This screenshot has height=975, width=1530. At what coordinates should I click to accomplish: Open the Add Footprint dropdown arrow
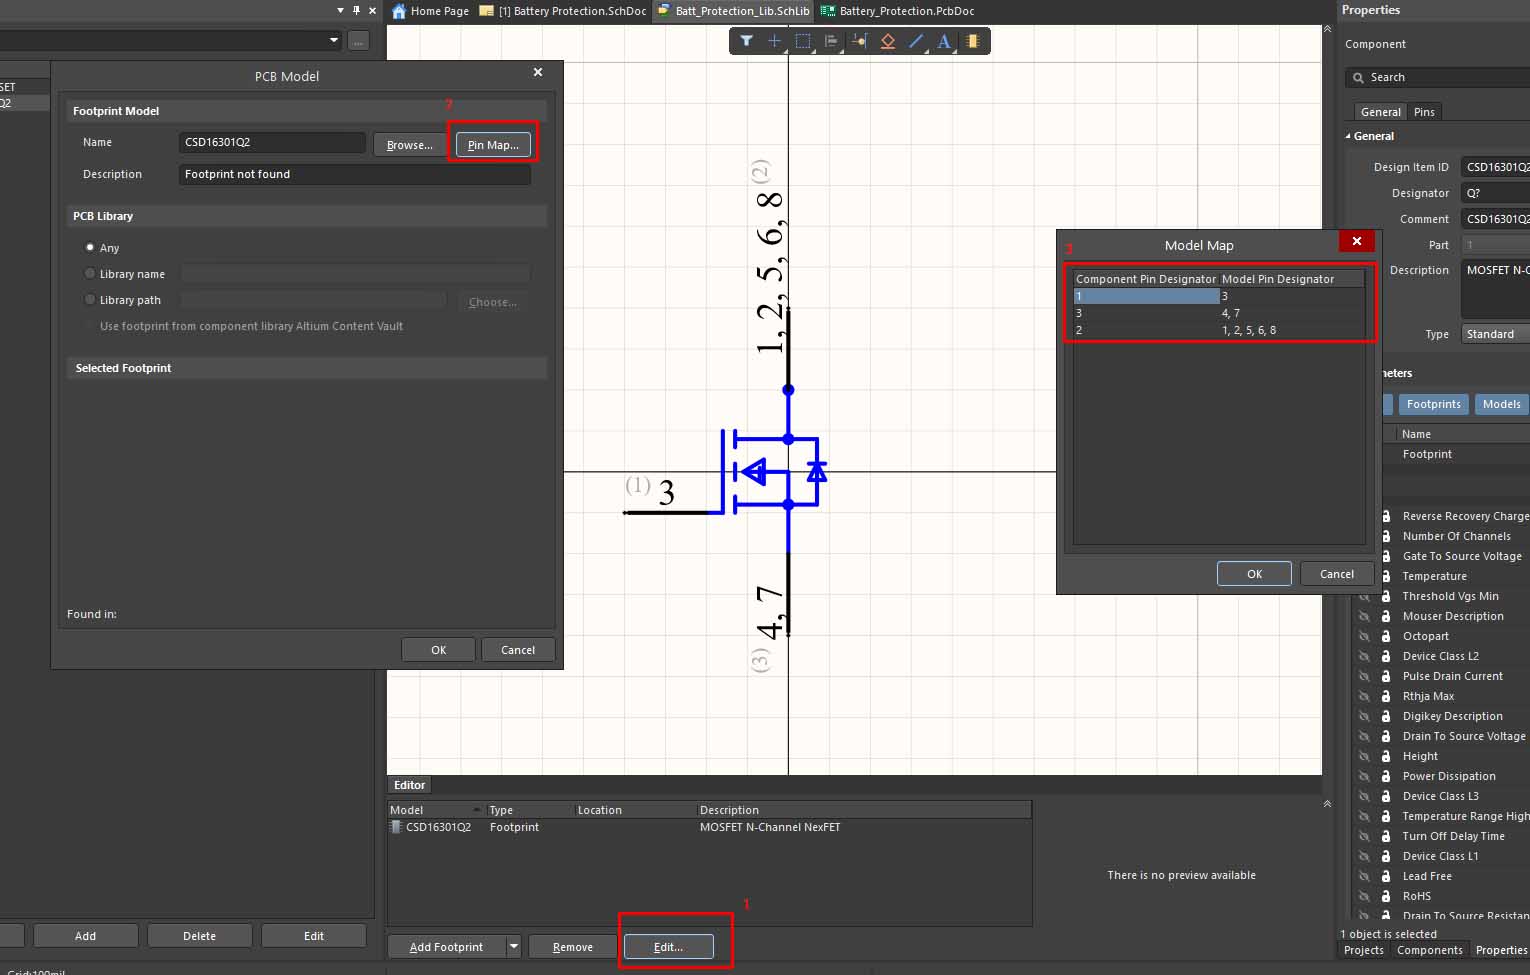[514, 946]
